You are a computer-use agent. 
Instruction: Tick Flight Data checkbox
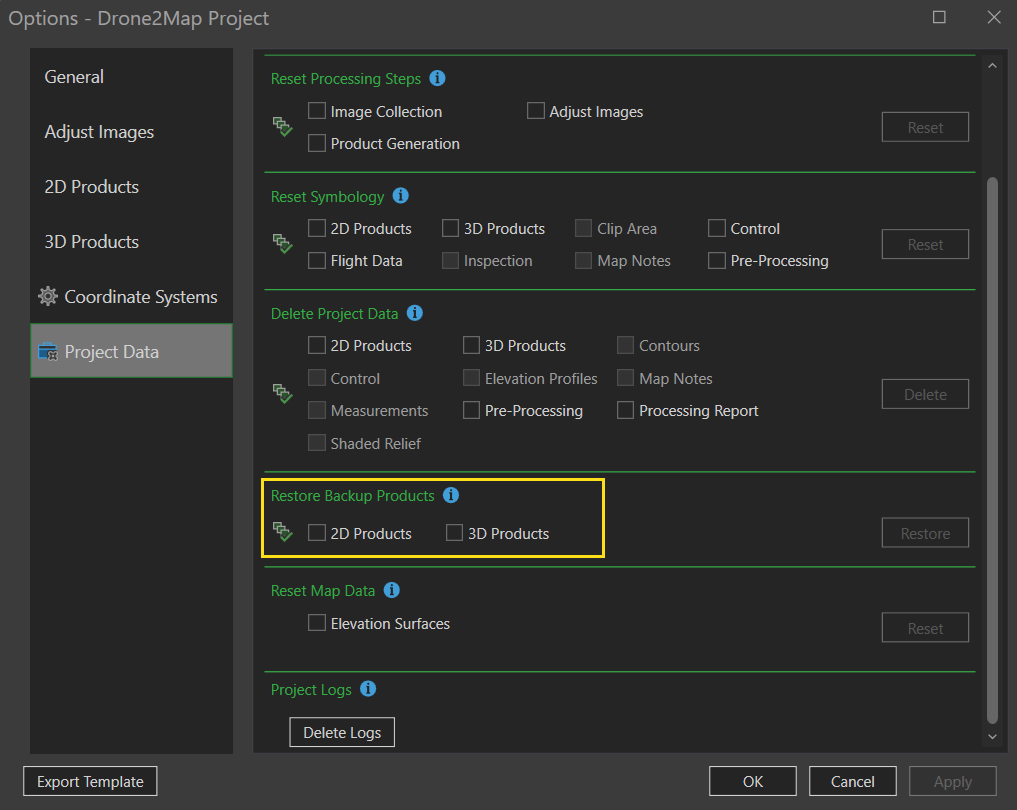pyautogui.click(x=317, y=261)
